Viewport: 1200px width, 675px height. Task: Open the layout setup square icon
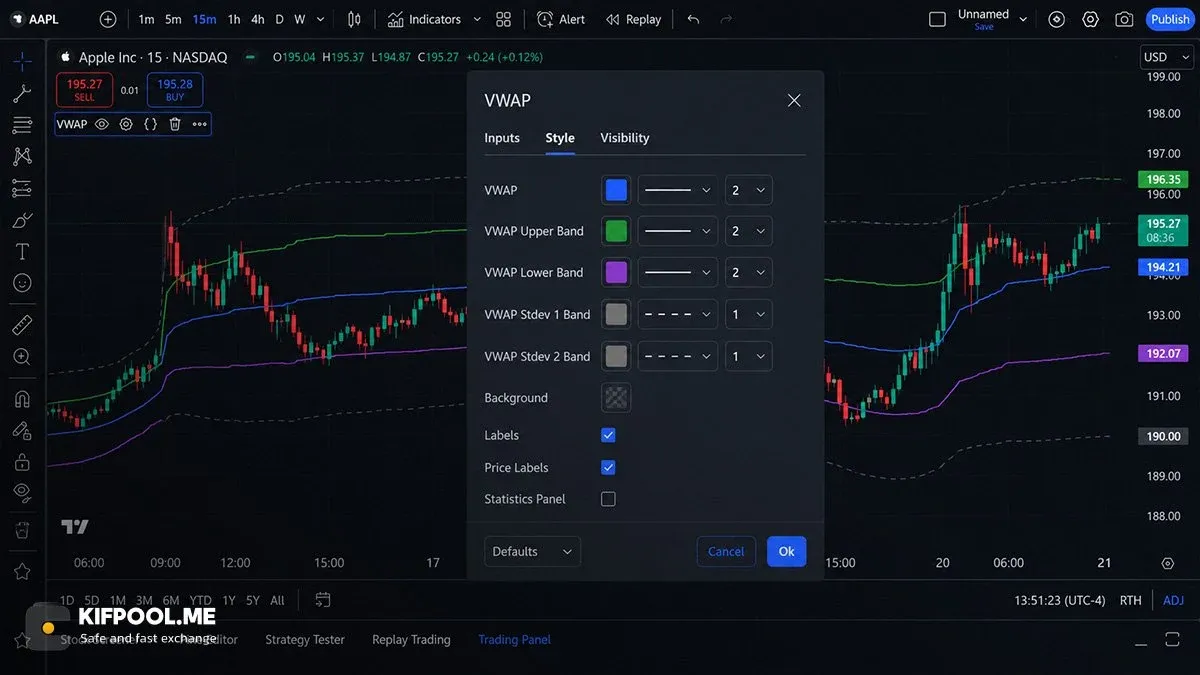[937, 19]
